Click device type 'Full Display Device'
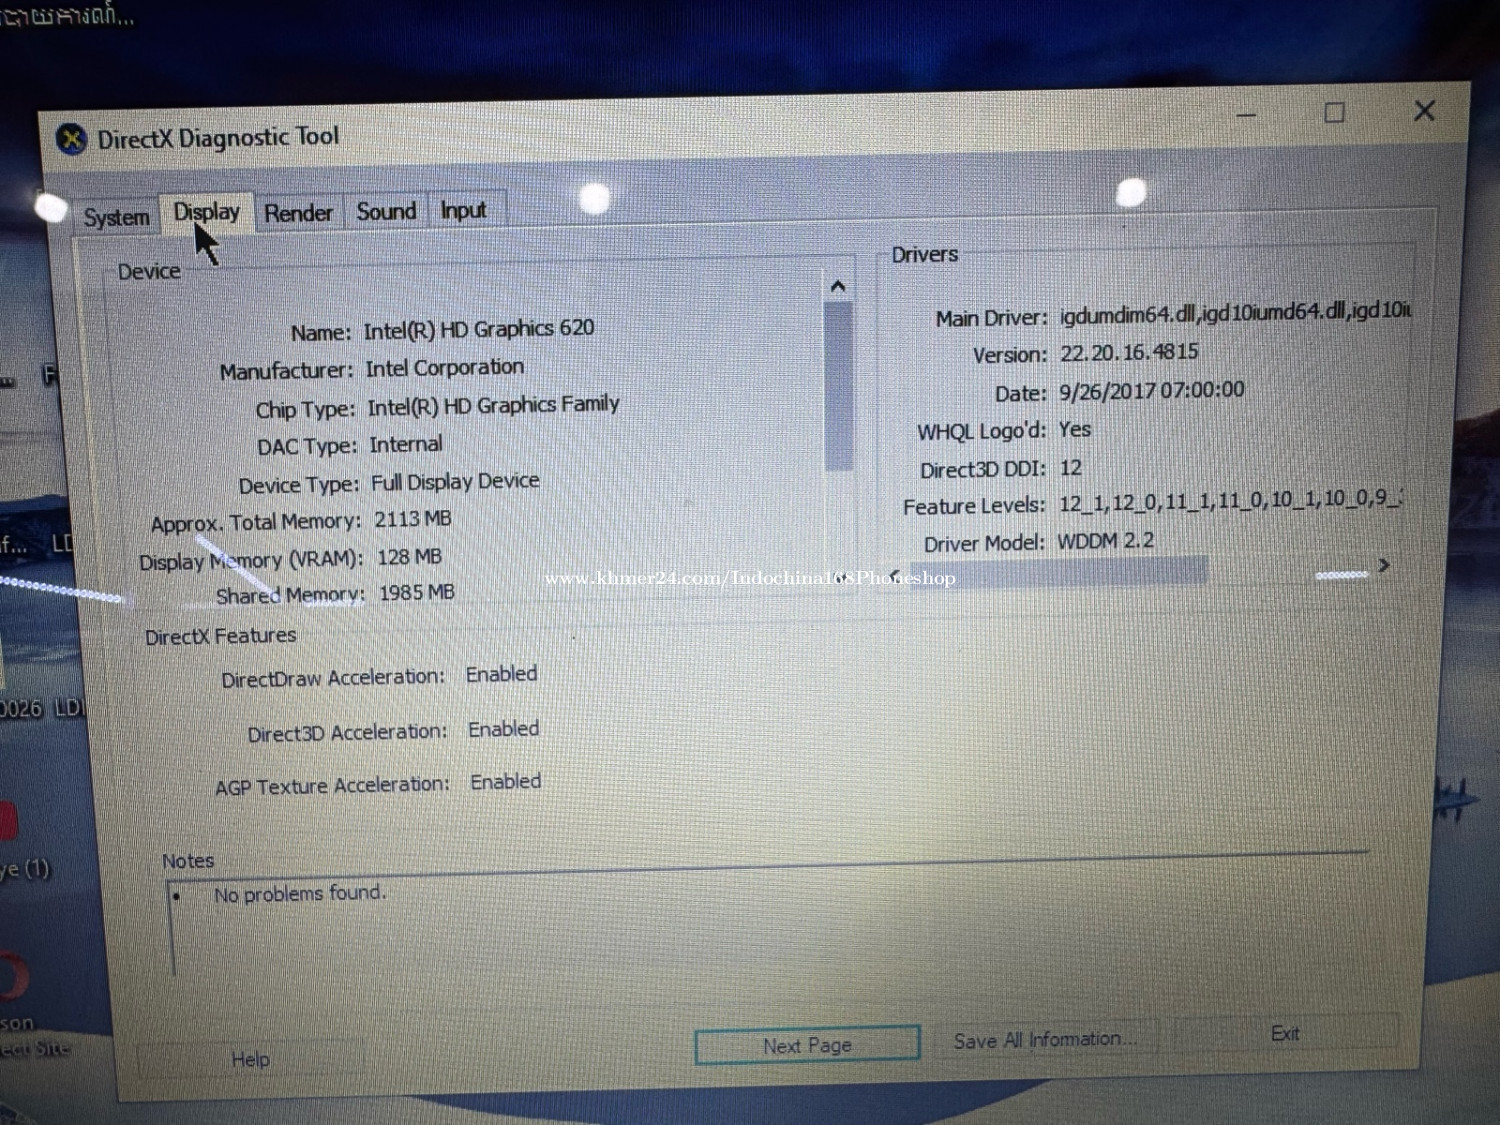Viewport: 1500px width, 1125px height. [455, 482]
